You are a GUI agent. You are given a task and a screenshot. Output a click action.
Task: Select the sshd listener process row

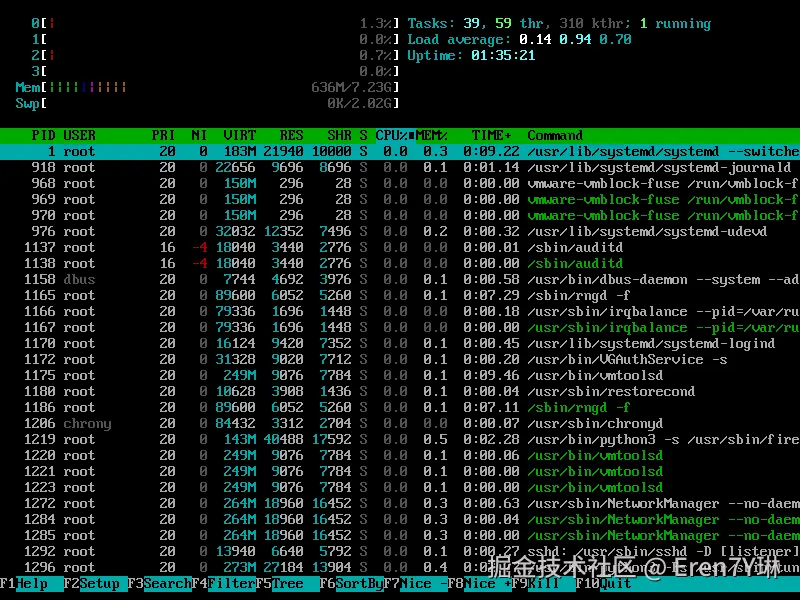tap(400, 551)
